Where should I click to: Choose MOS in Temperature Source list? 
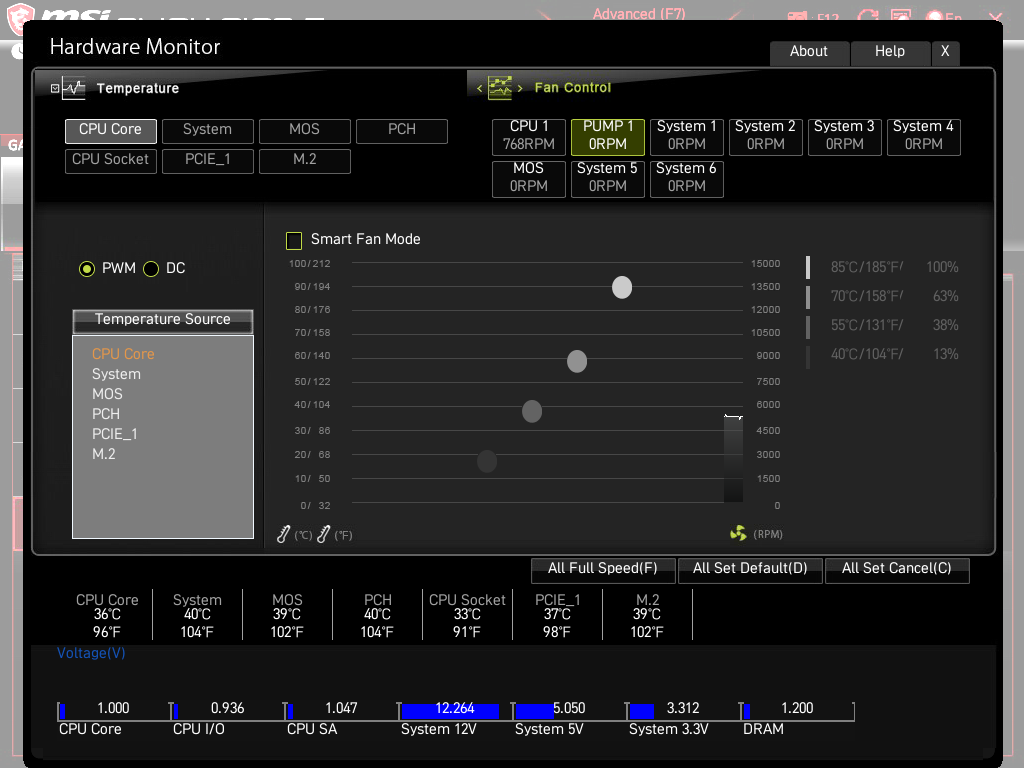(107, 394)
